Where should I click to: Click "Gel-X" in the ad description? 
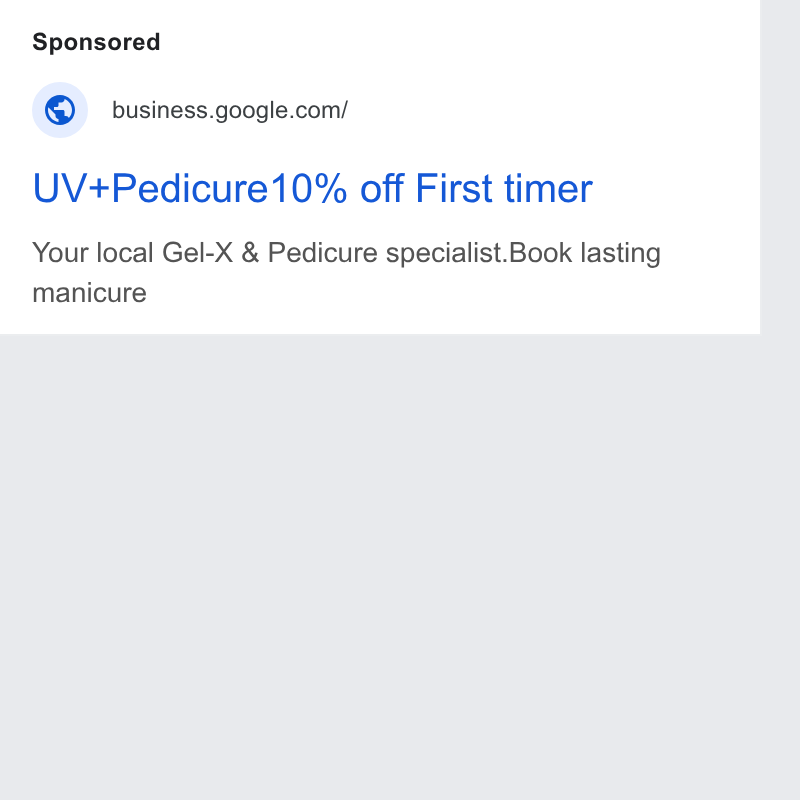pos(197,253)
